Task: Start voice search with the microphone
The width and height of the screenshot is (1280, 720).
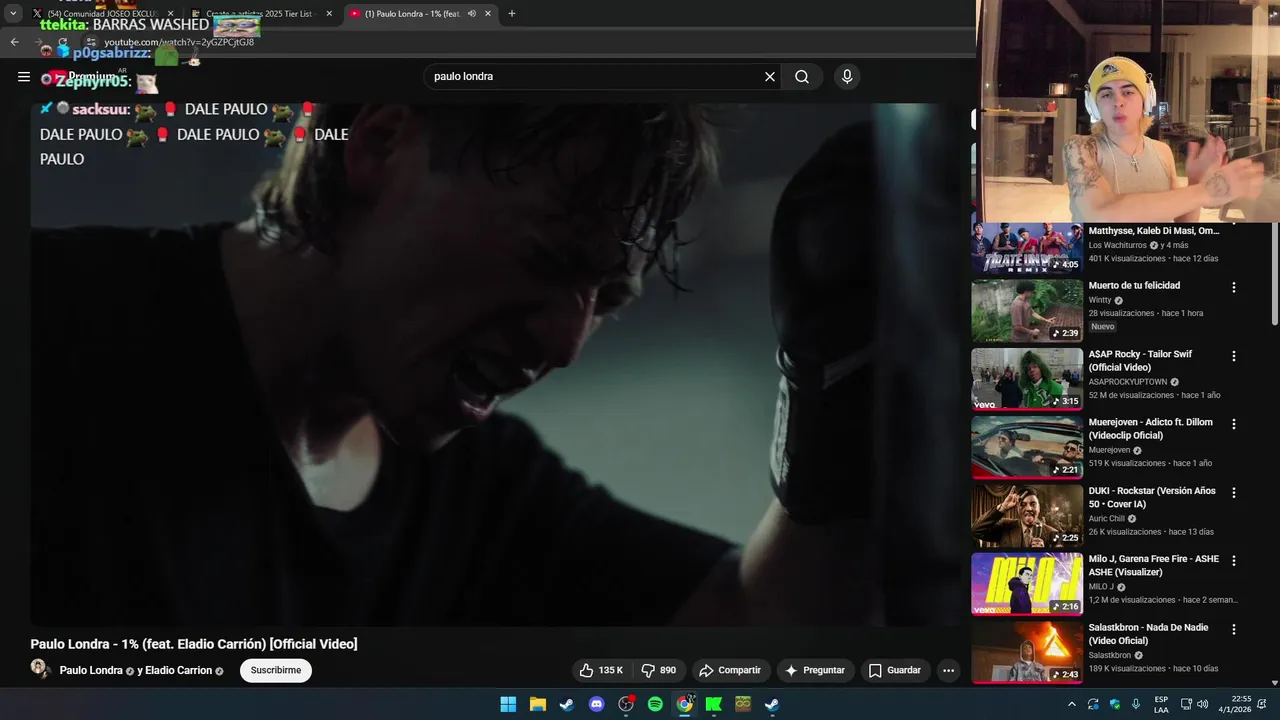Action: point(847,77)
